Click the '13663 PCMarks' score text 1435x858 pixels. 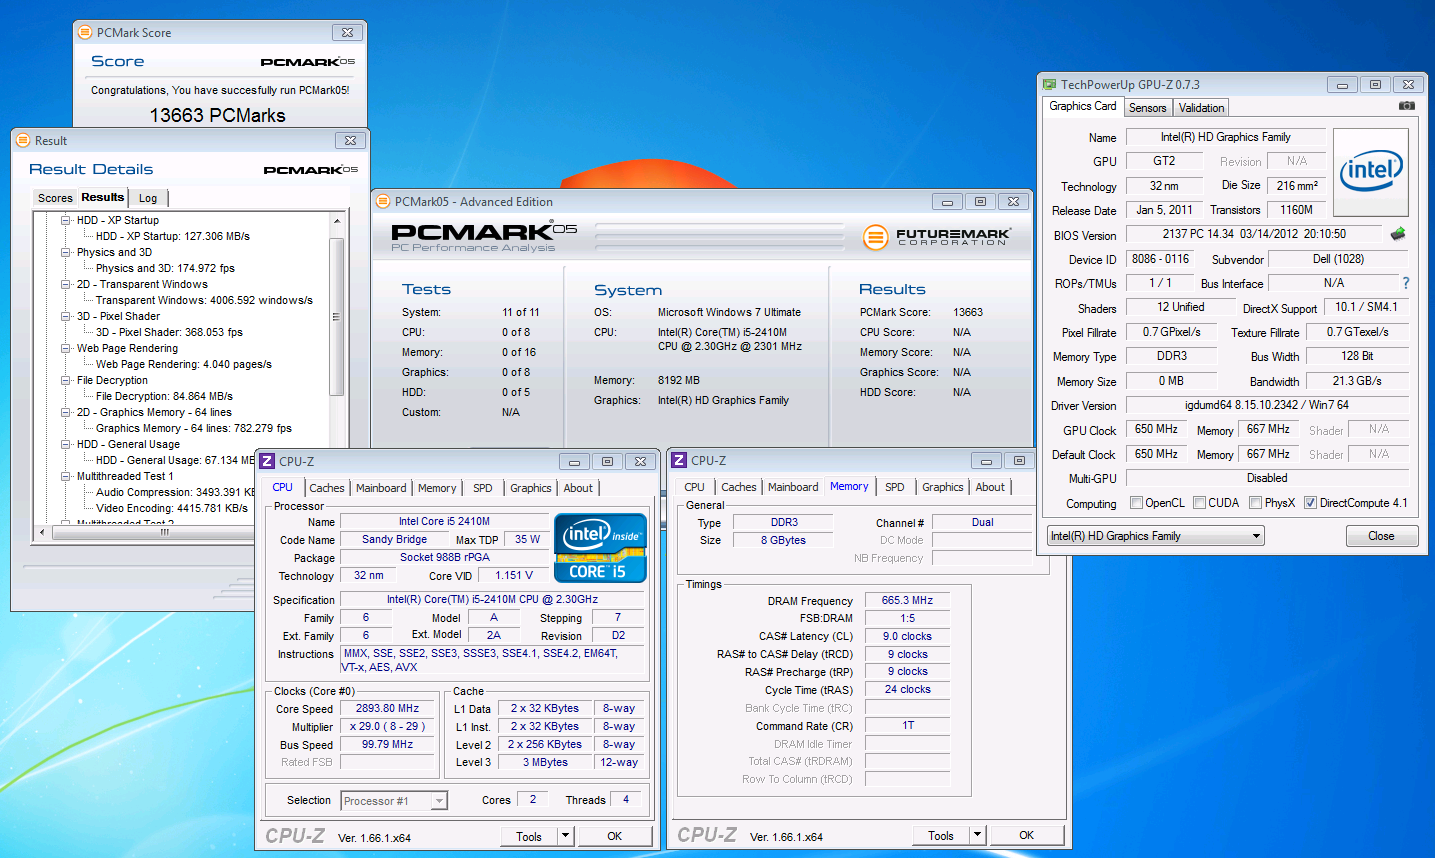217,116
